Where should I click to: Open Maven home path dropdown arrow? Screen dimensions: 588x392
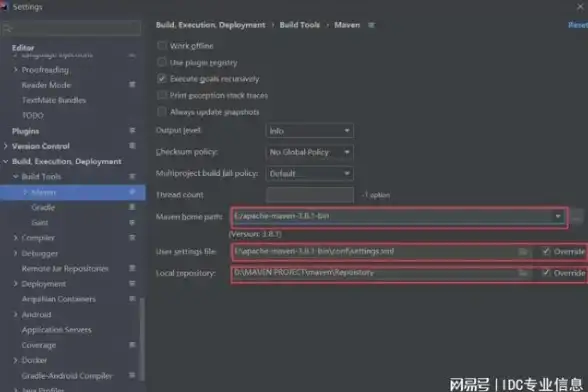[558, 216]
